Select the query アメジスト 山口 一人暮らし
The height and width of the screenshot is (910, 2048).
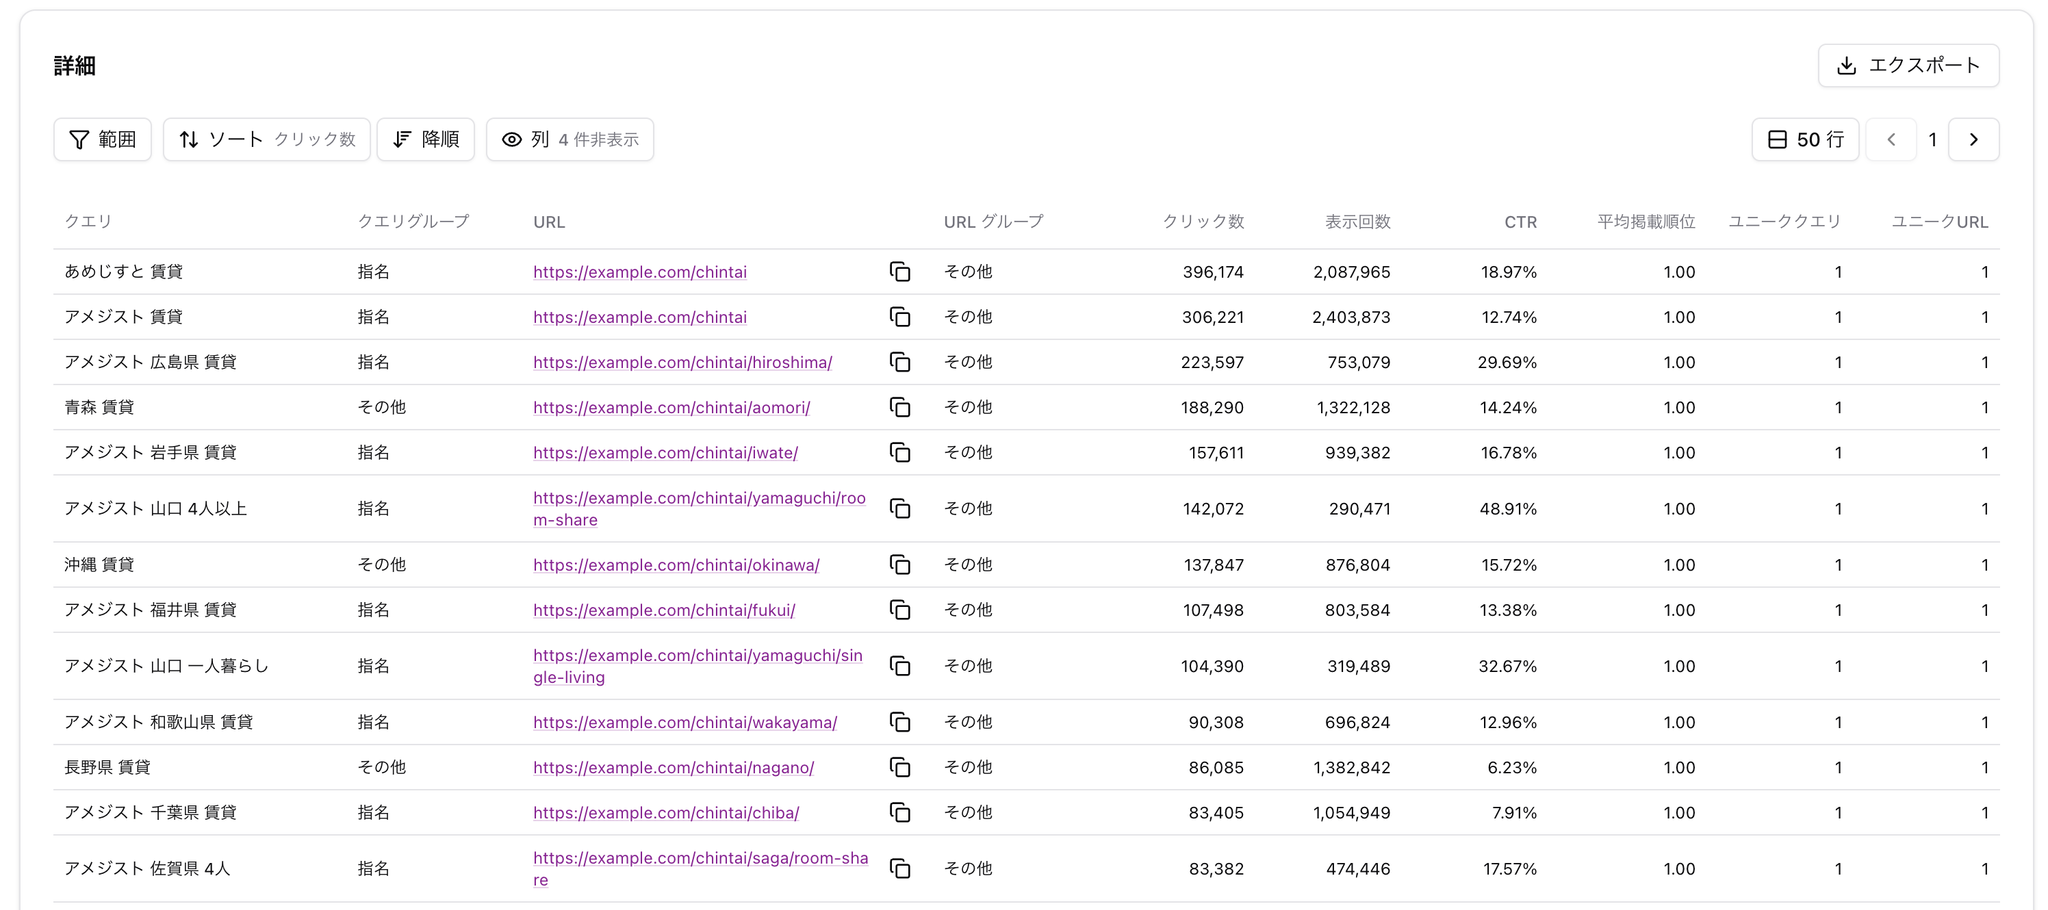167,666
